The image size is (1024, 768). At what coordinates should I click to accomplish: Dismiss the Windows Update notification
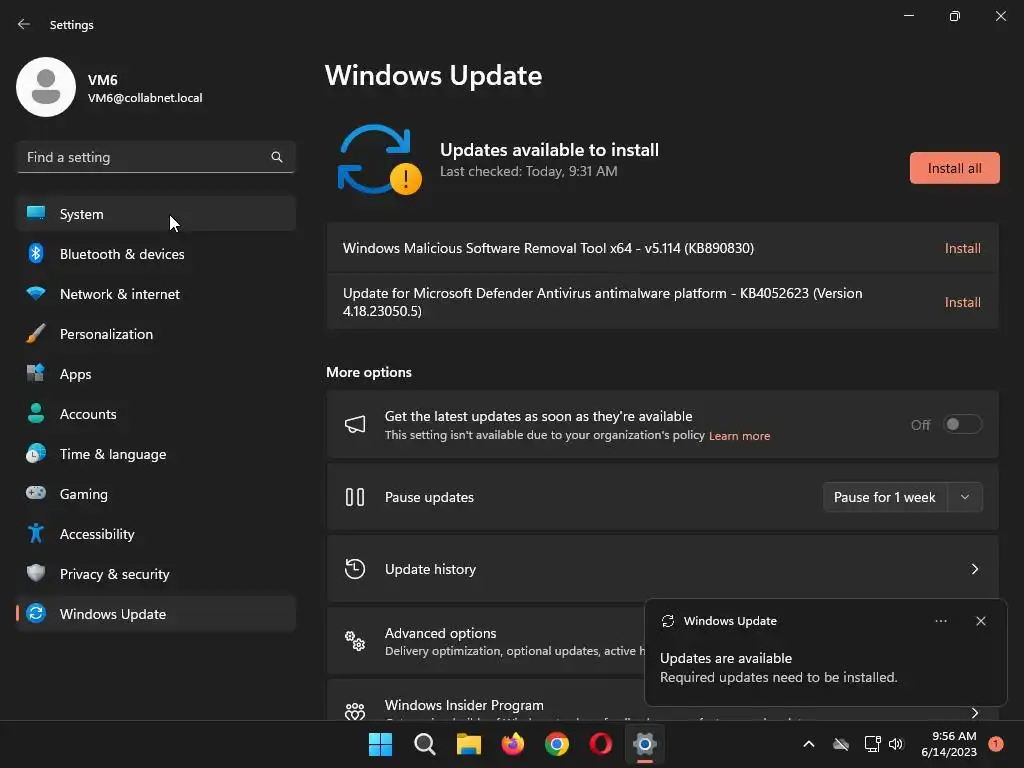(x=980, y=621)
